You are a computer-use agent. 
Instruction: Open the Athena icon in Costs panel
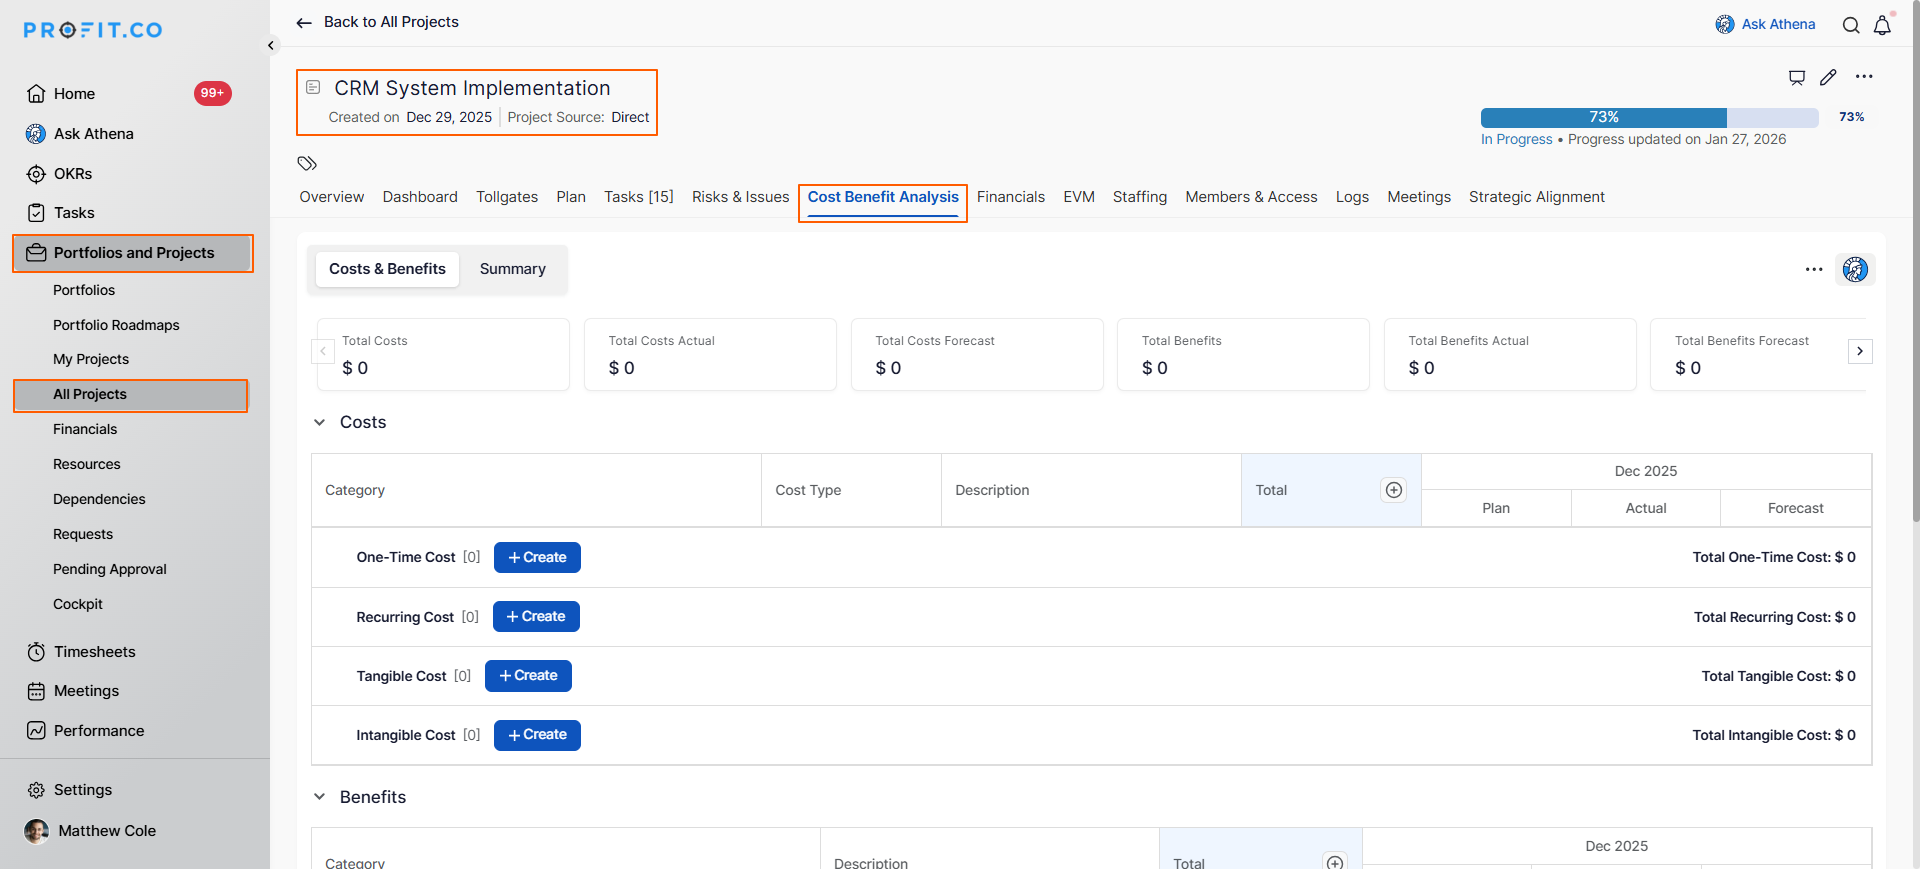pos(1855,269)
